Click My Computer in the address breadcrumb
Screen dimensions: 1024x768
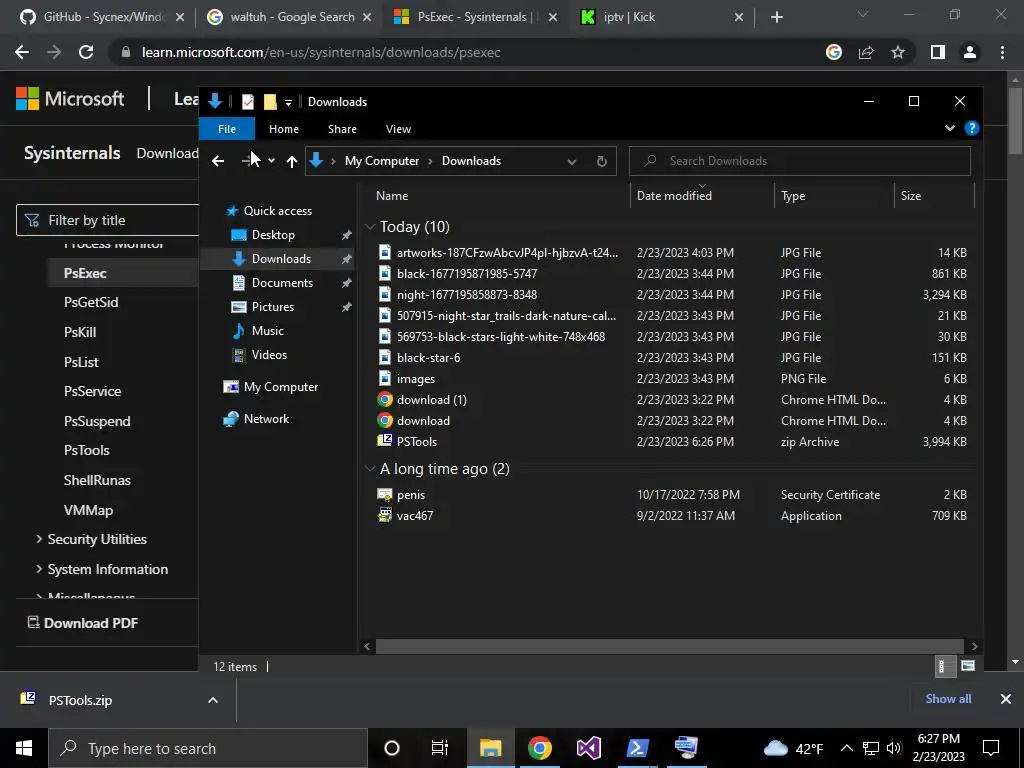381,161
